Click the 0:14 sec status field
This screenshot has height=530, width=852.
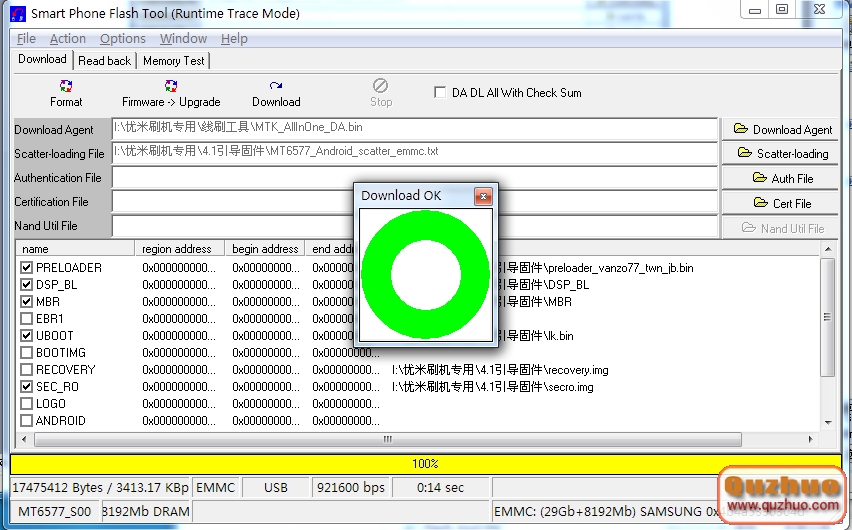(x=440, y=488)
